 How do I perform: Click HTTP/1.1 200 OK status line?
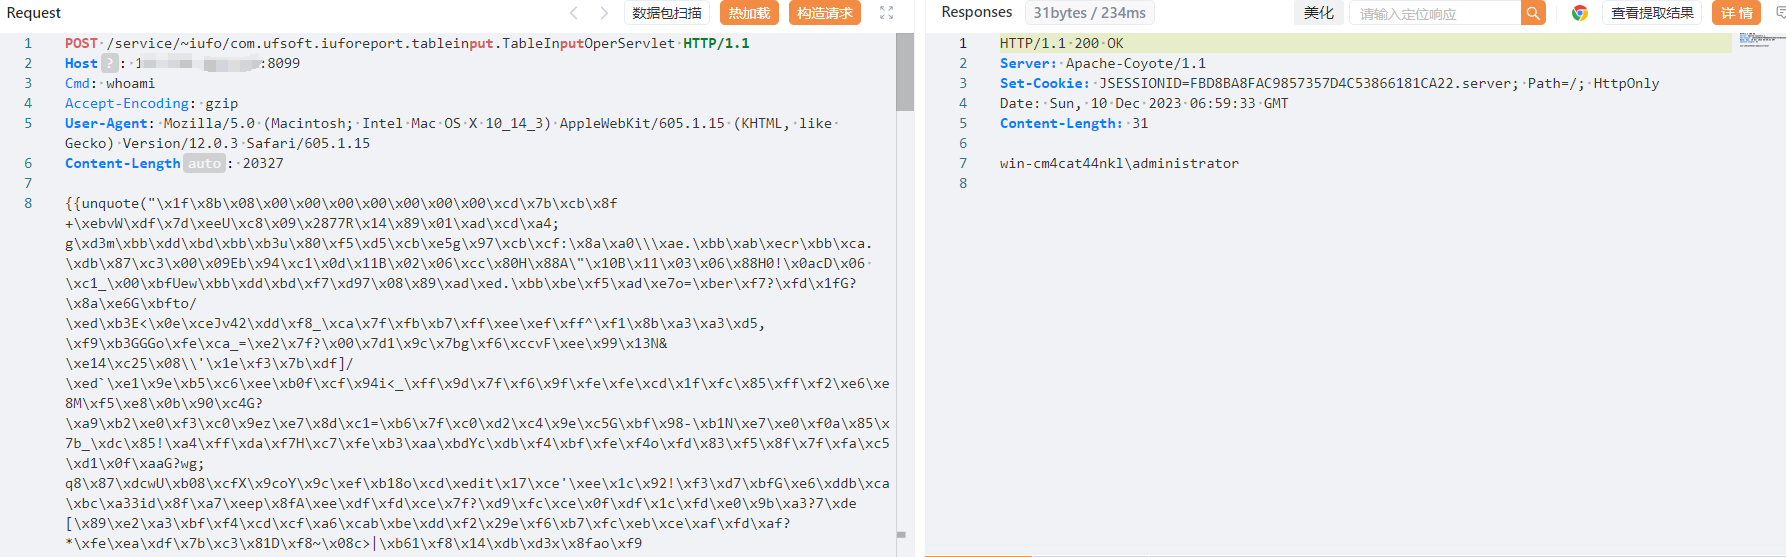click(1061, 43)
